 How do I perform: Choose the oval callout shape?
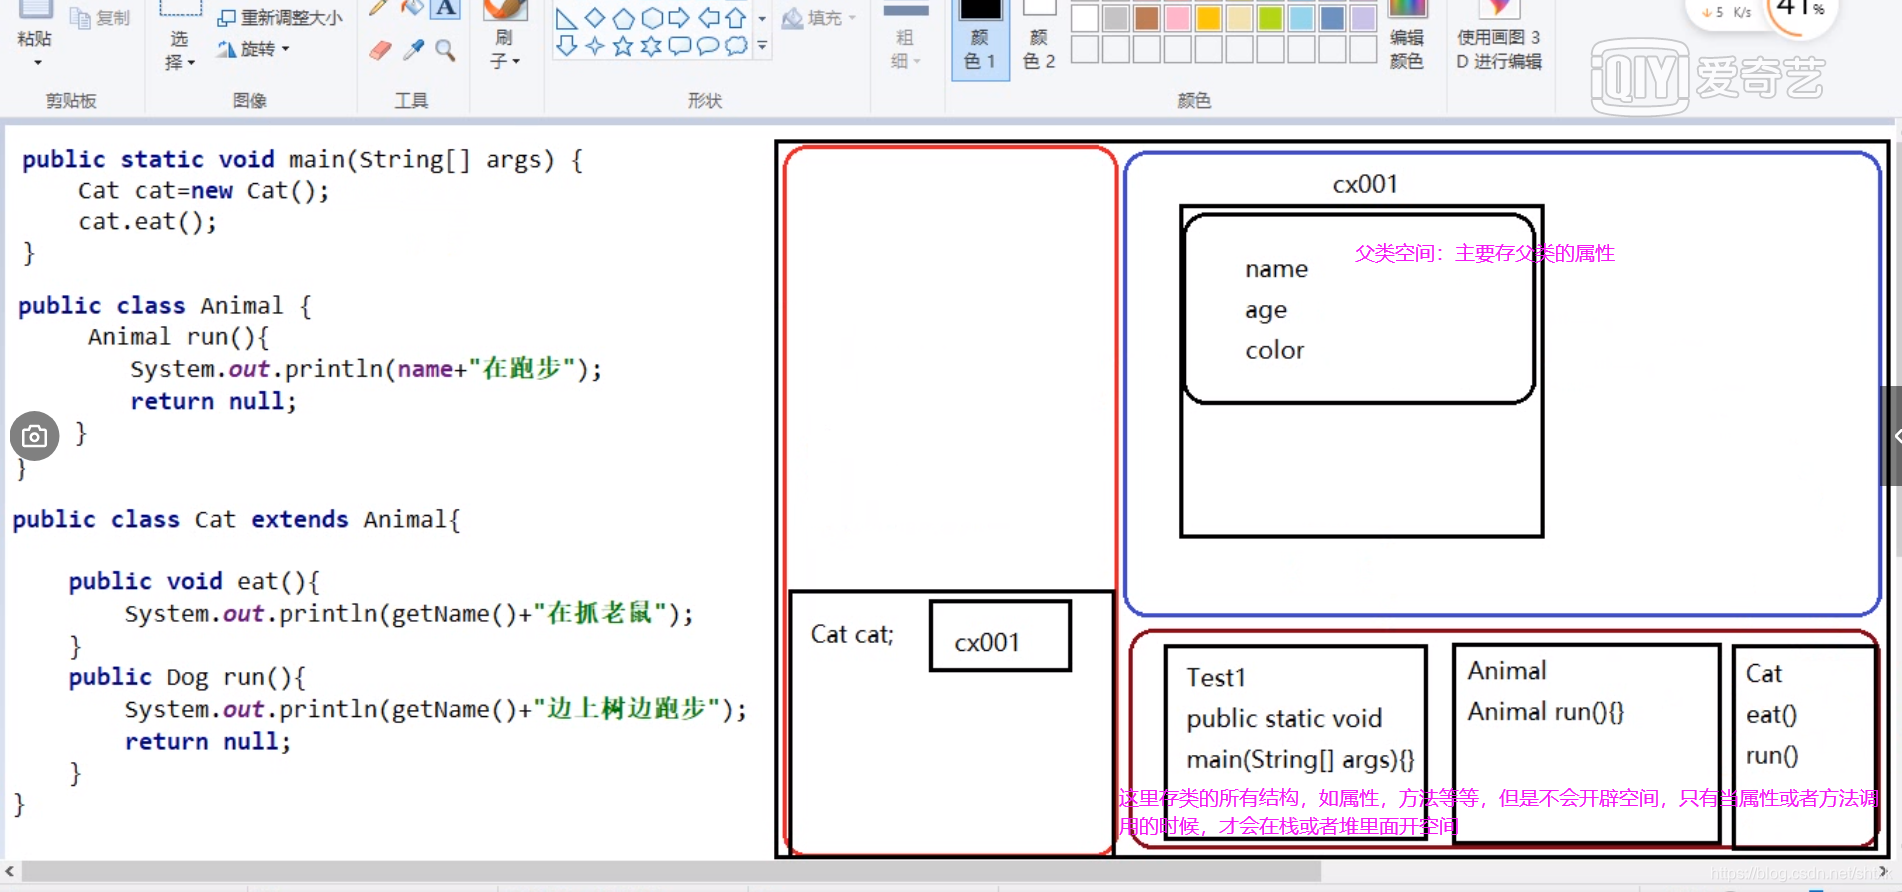click(x=708, y=46)
